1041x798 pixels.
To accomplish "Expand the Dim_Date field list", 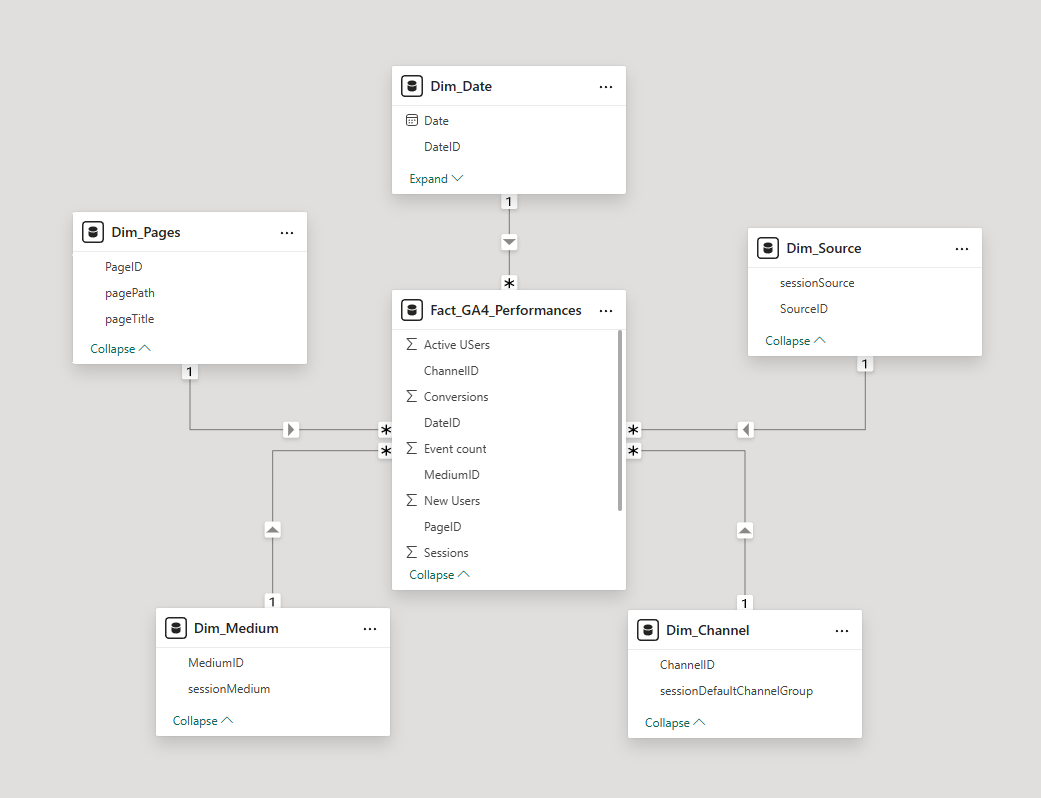I will pyautogui.click(x=429, y=178).
